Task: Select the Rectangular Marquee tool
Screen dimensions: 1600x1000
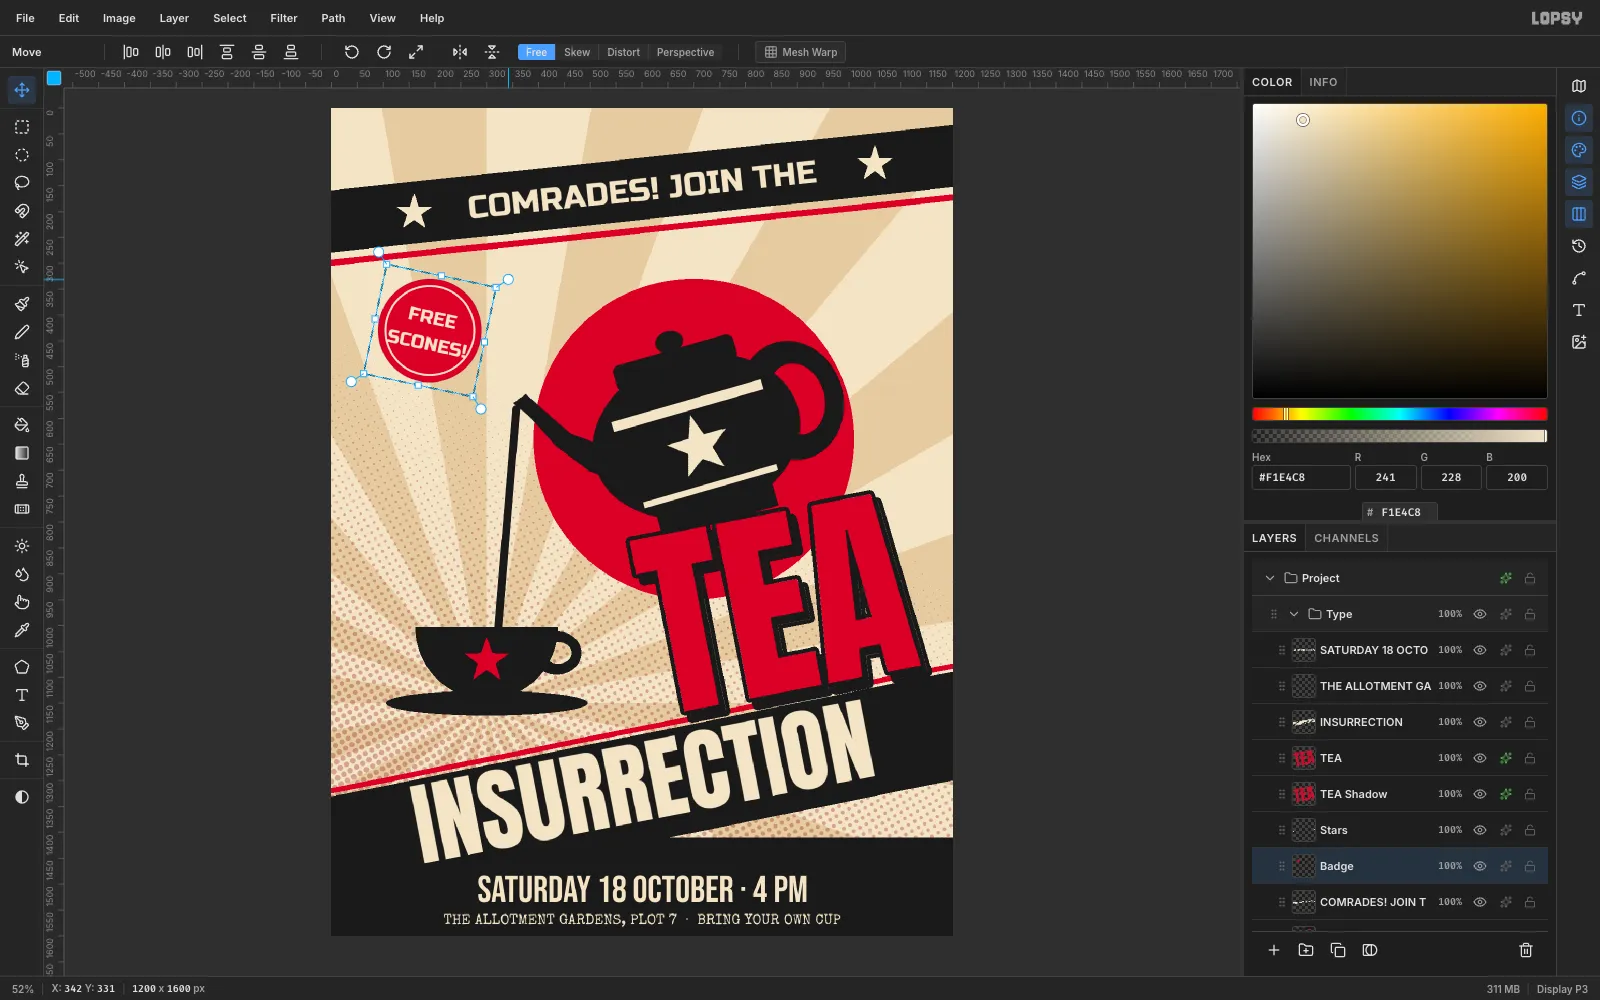Action: [22, 127]
